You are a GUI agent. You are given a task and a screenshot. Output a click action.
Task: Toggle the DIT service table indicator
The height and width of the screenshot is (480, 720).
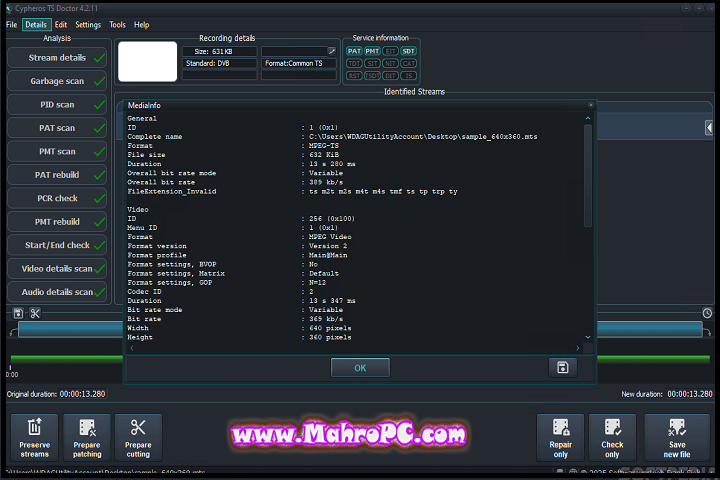point(390,76)
